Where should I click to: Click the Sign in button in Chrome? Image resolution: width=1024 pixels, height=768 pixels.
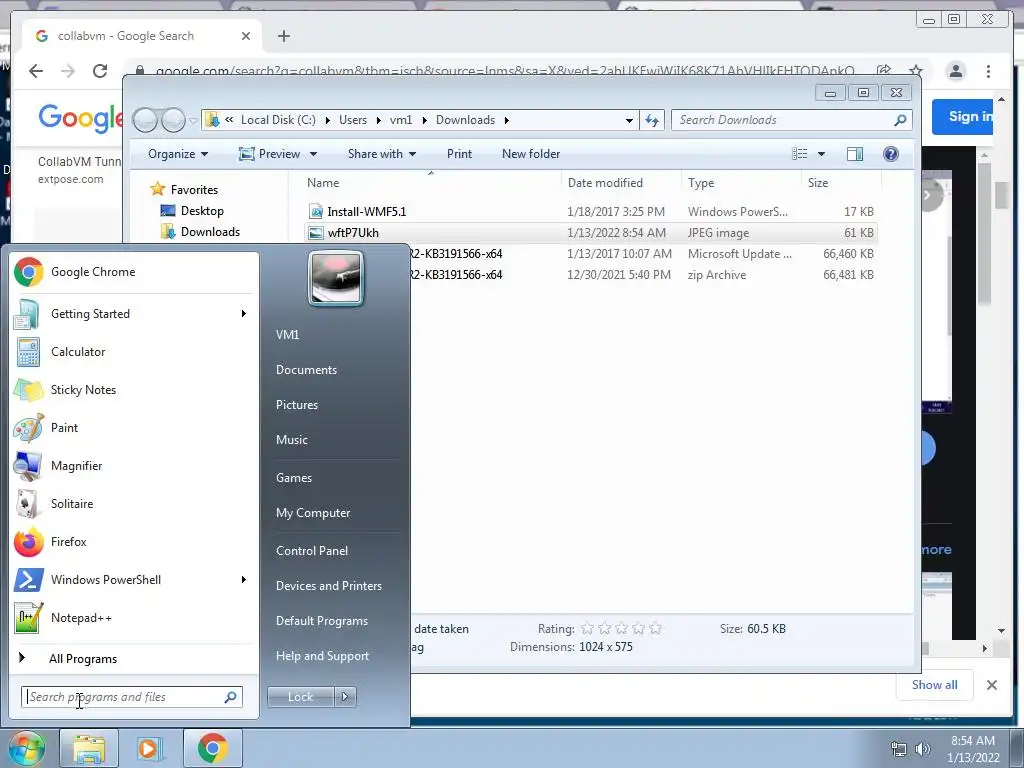pyautogui.click(x=964, y=117)
